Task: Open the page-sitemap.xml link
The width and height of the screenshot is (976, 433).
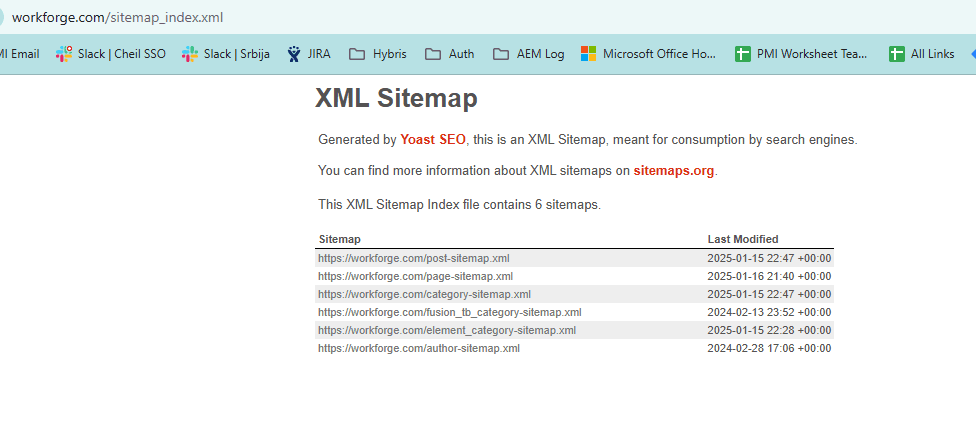Action: [x=415, y=276]
